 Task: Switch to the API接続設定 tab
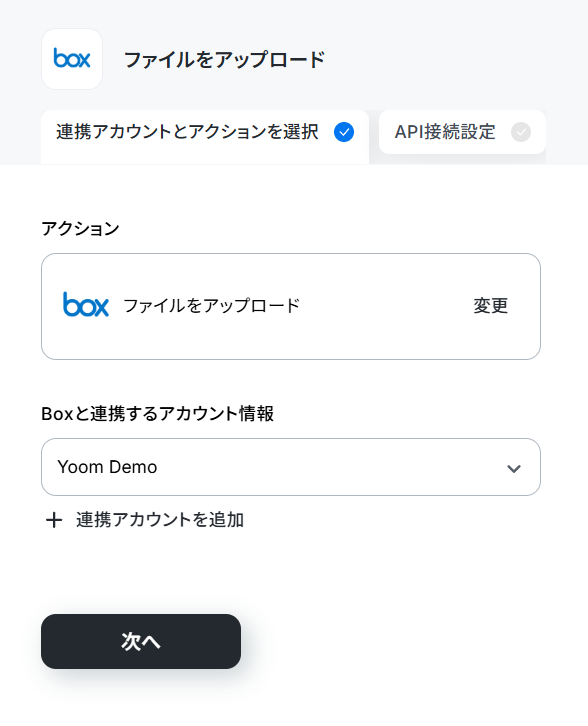pos(462,132)
